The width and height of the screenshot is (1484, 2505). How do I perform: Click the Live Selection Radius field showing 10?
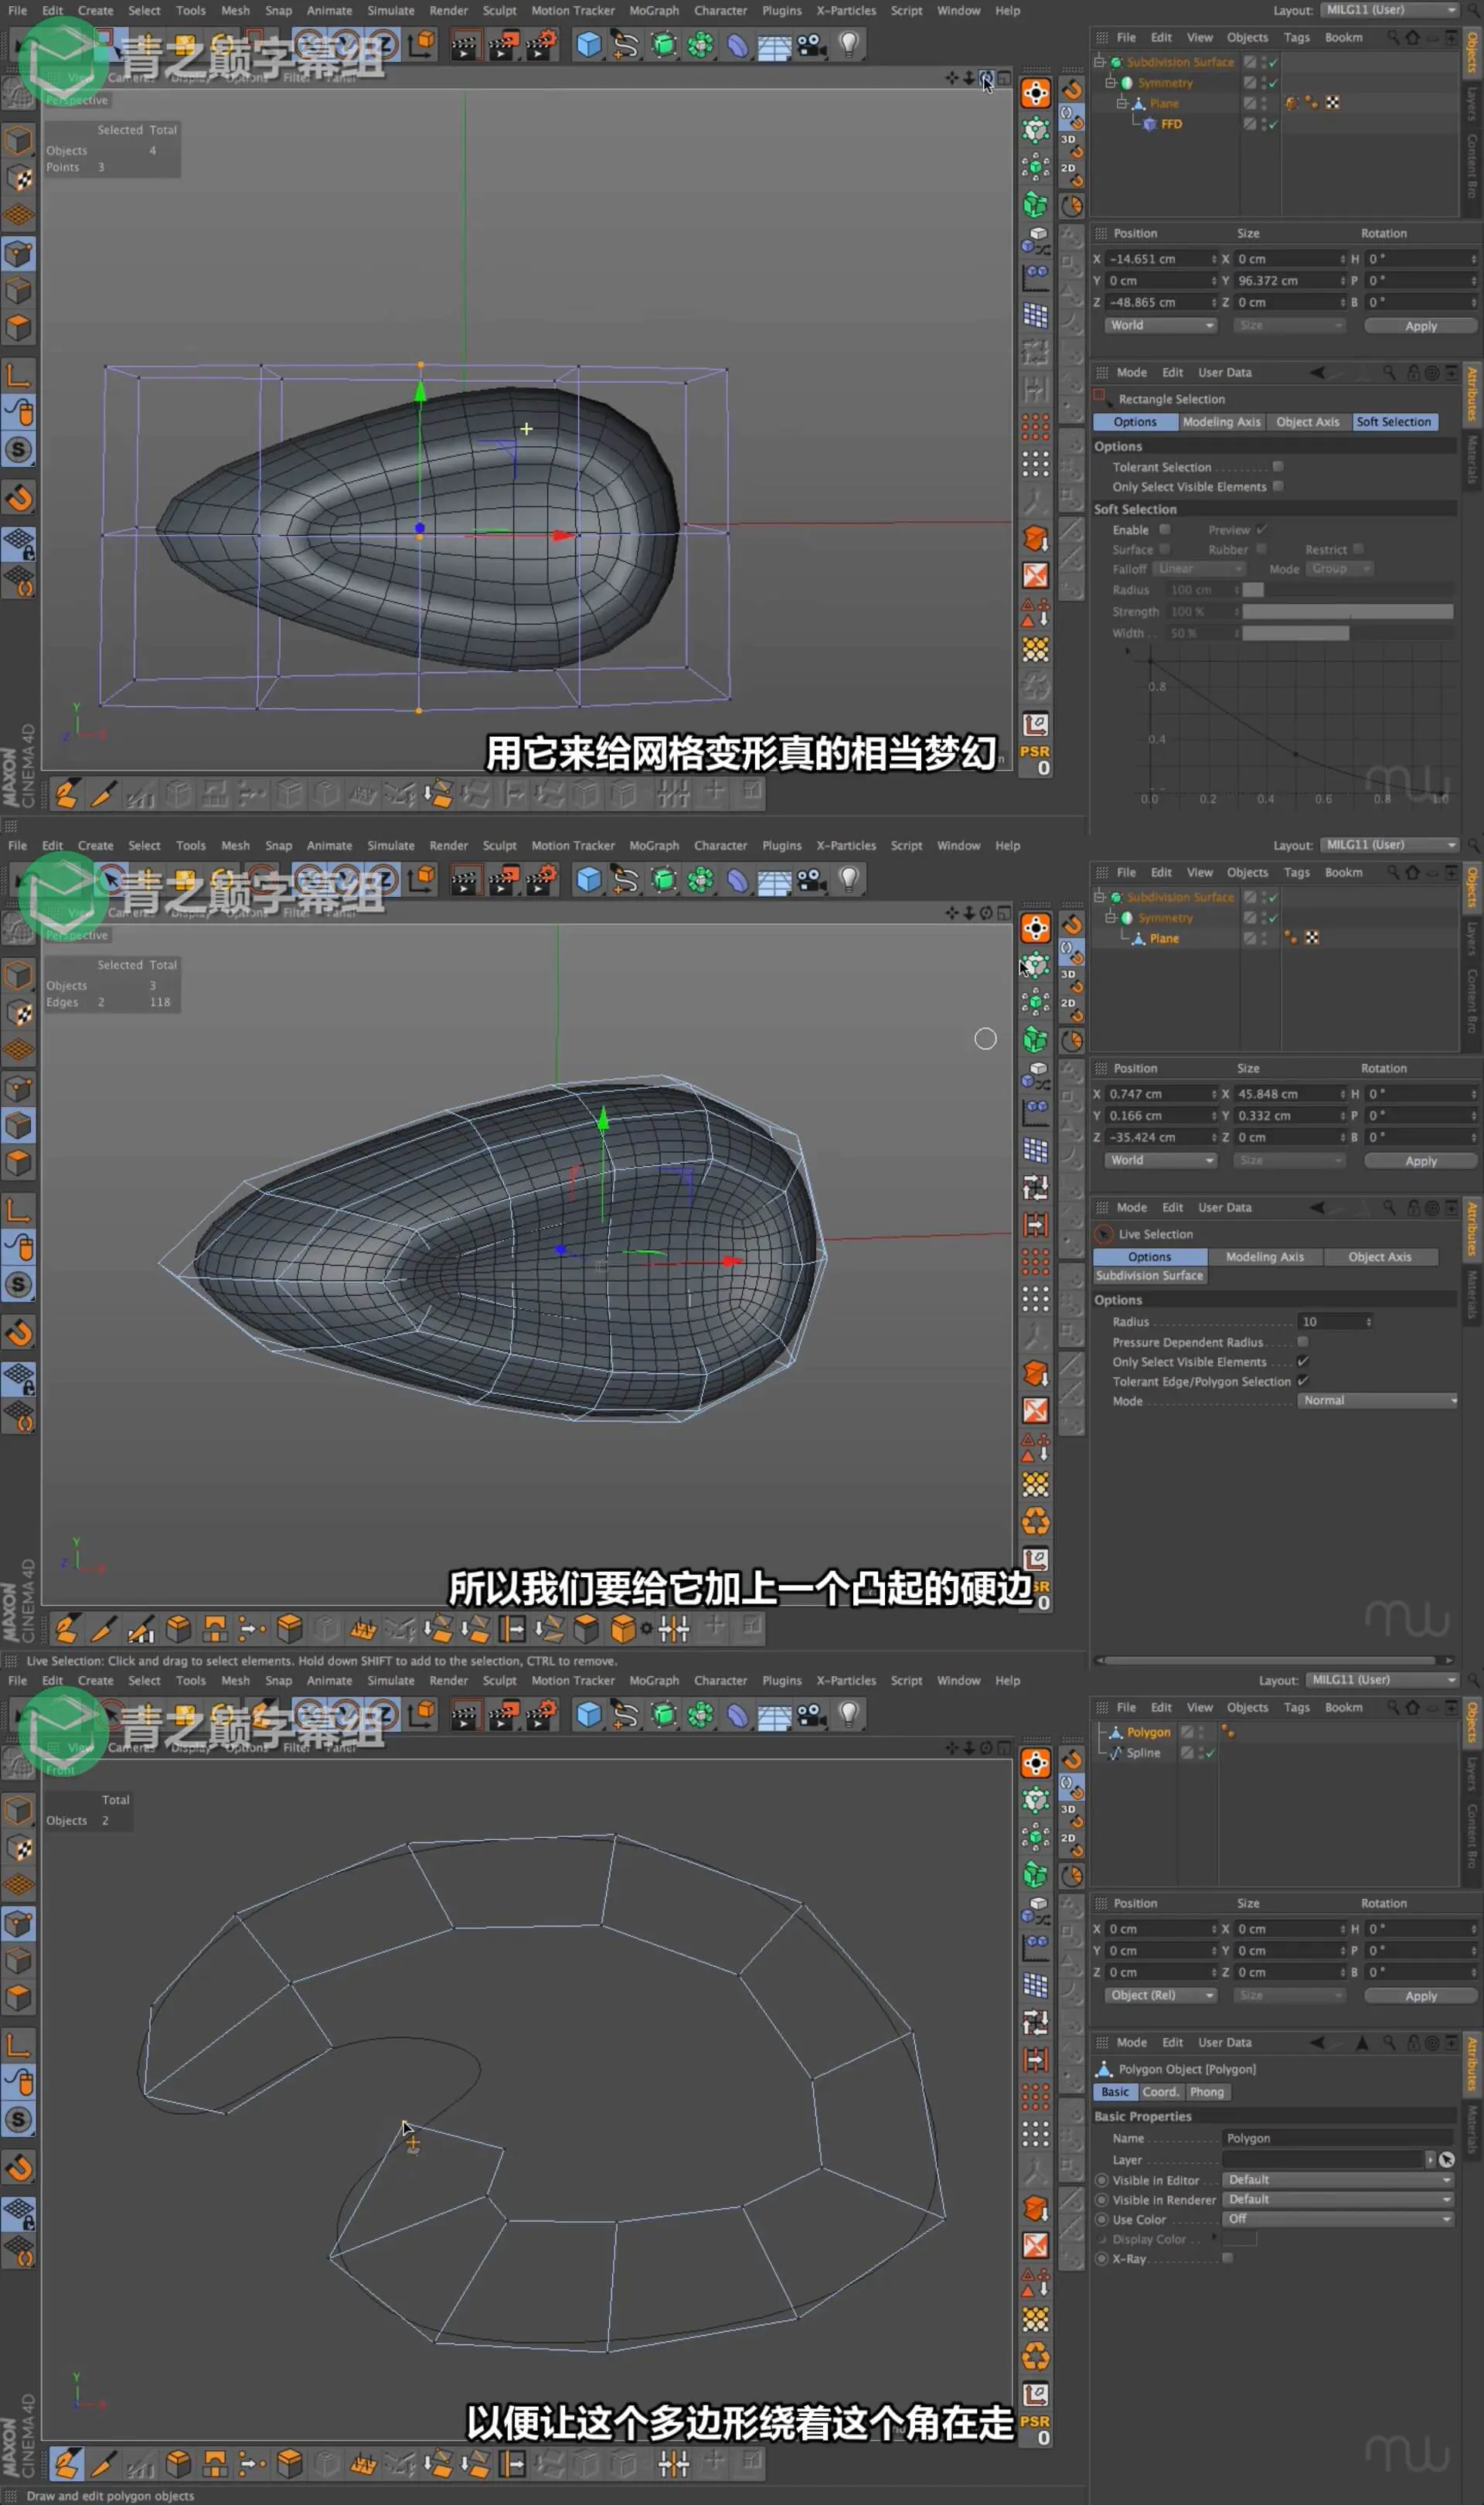[x=1335, y=1322]
